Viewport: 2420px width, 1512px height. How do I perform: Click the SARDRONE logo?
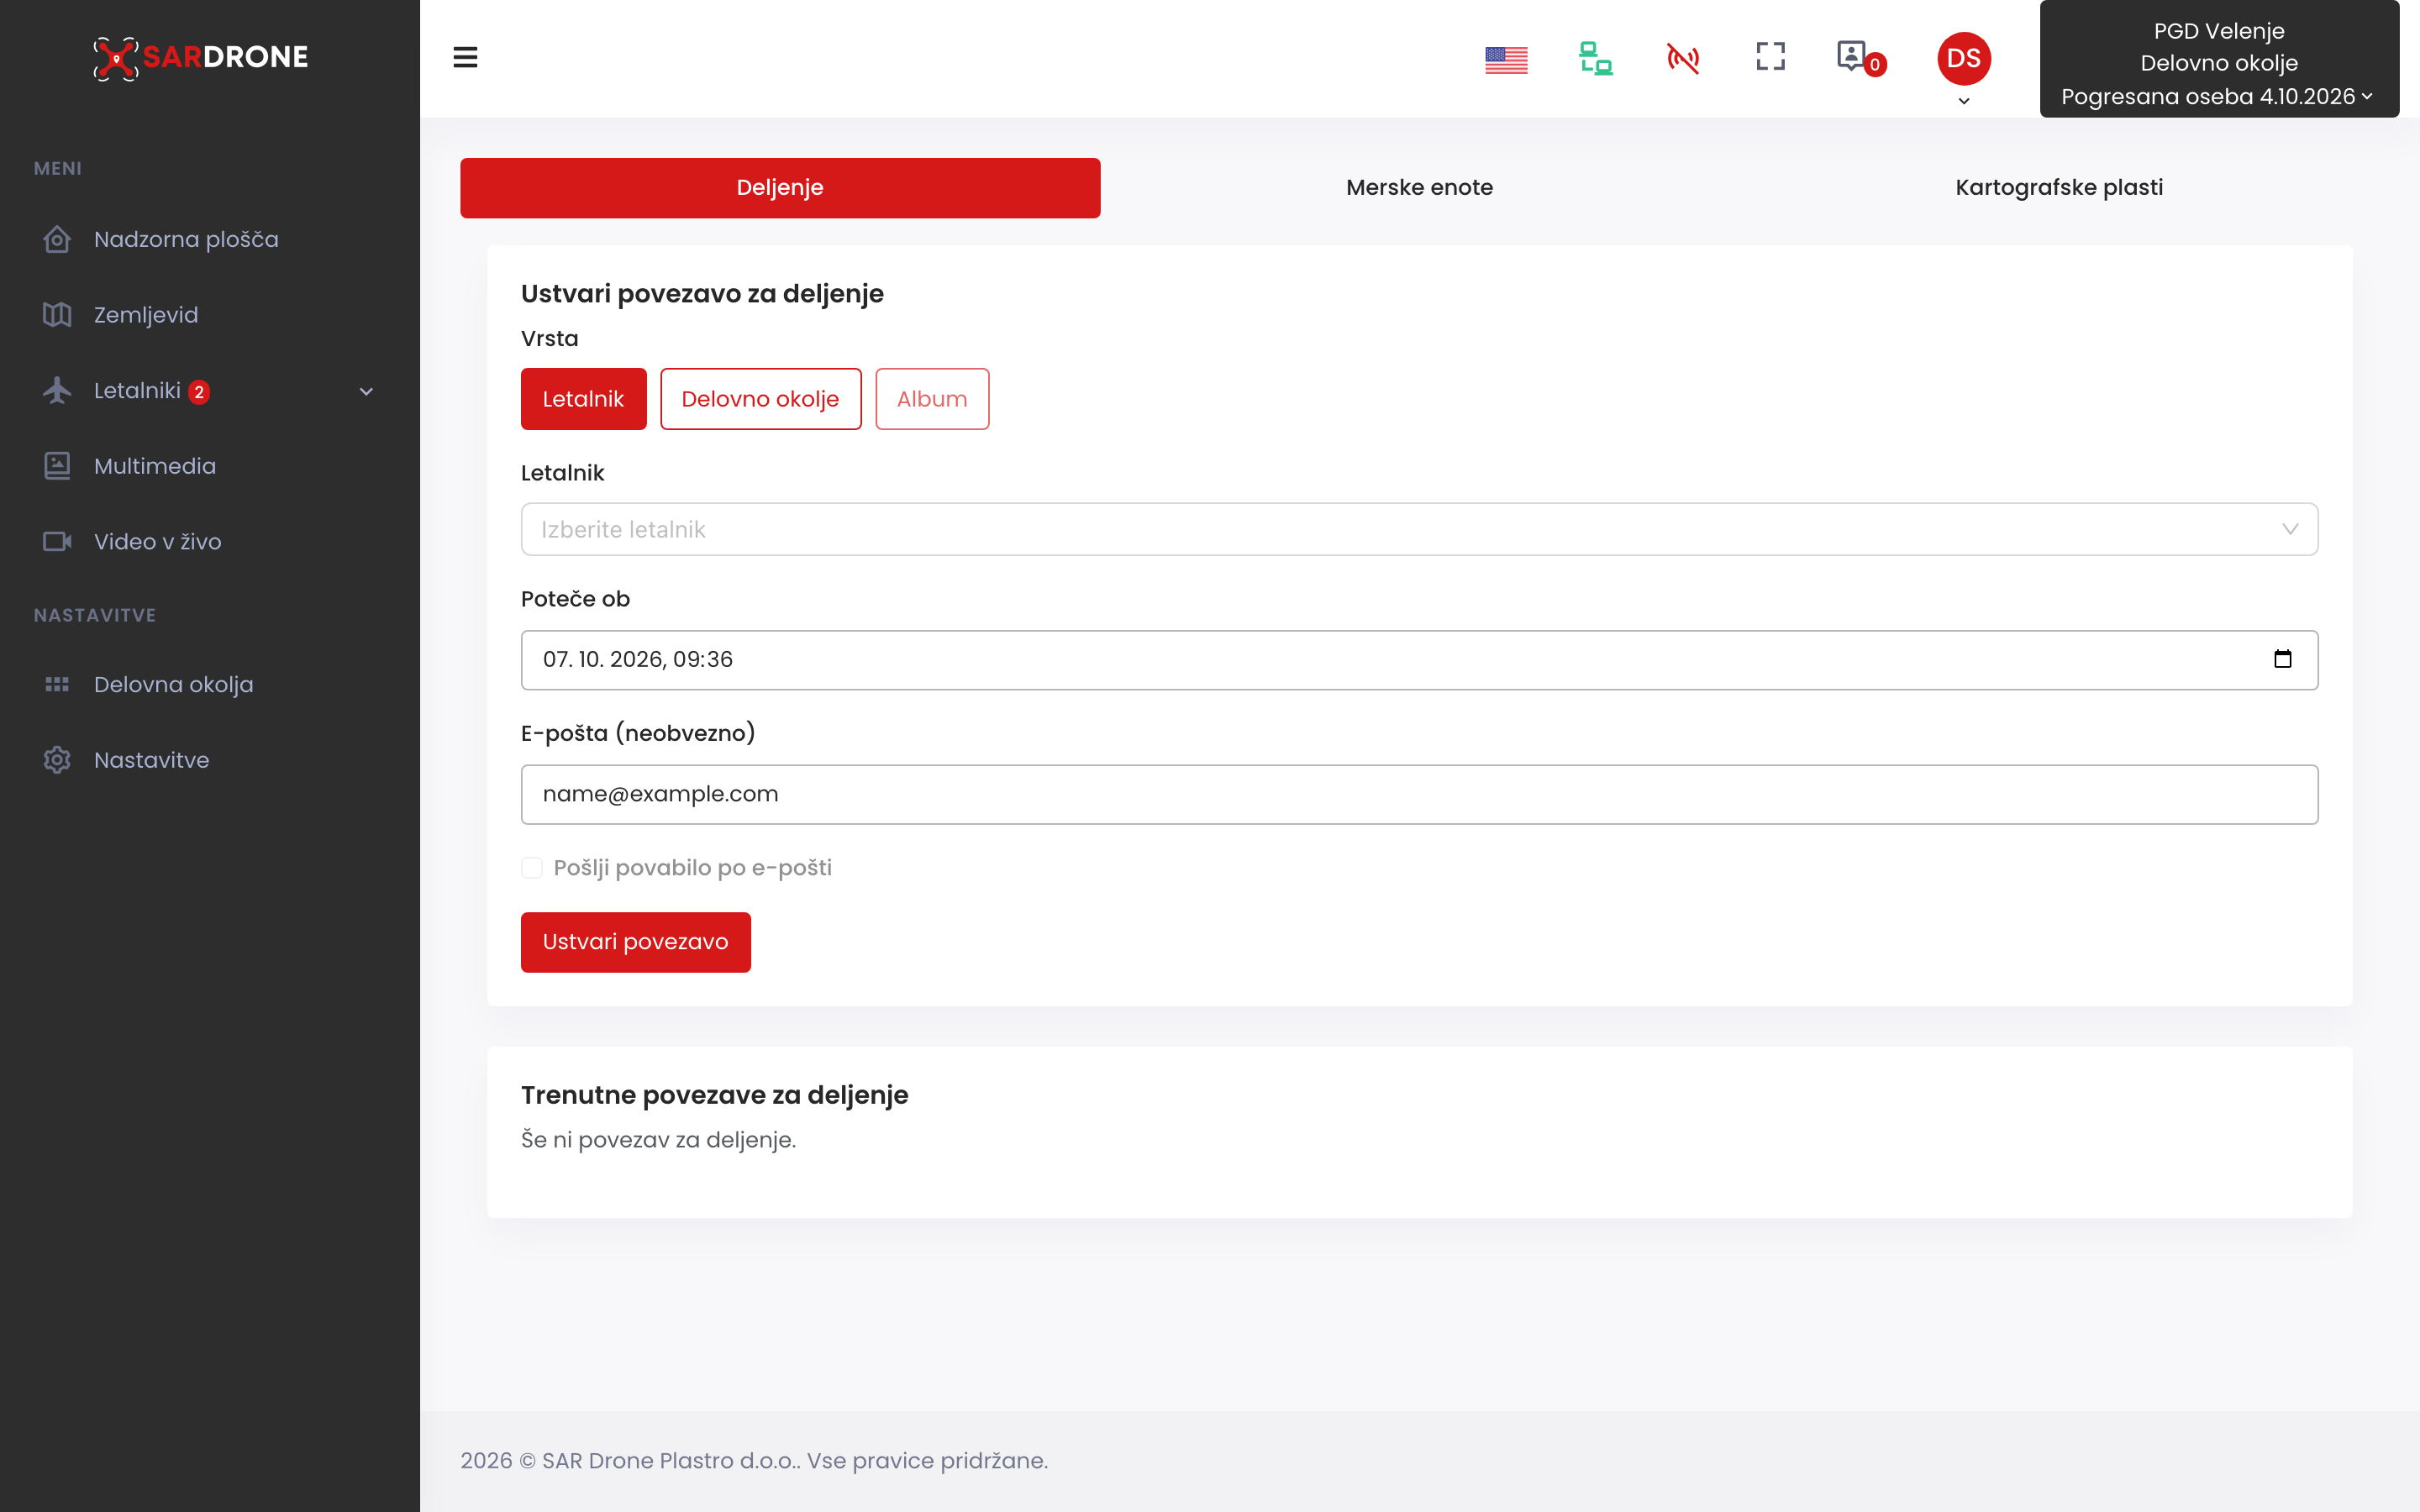click(x=201, y=58)
